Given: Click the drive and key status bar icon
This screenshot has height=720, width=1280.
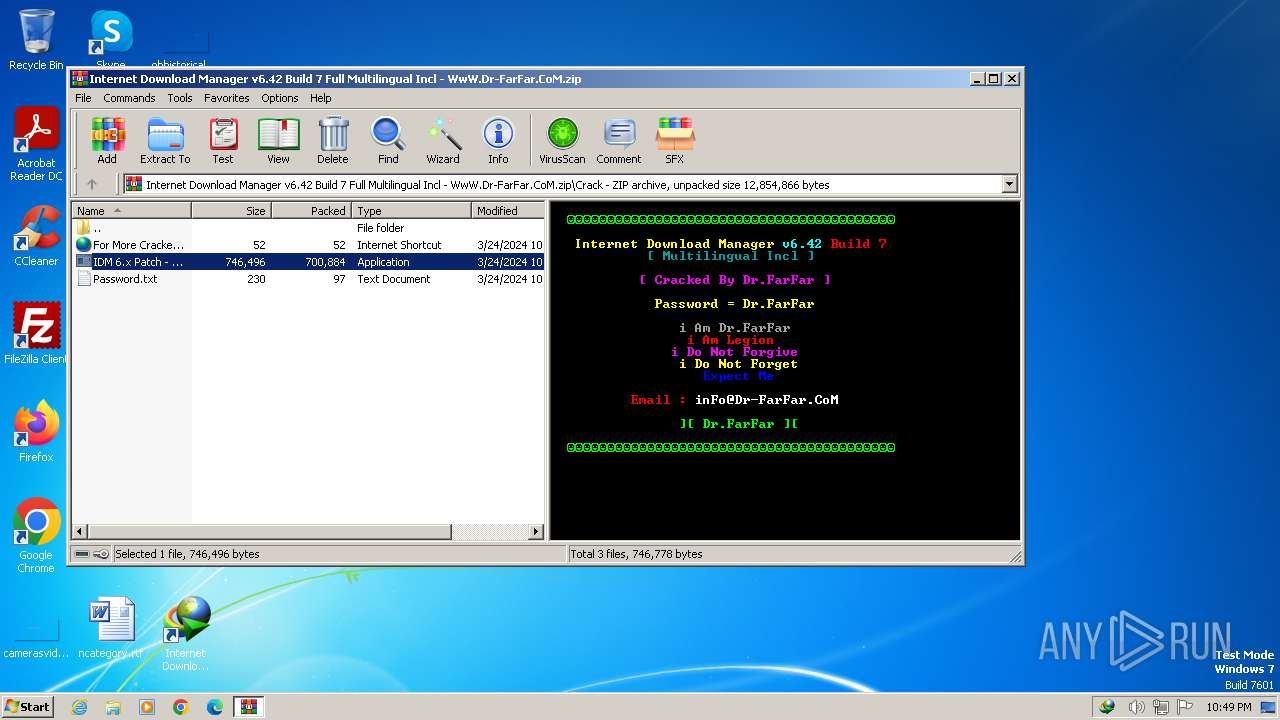Looking at the screenshot, I should (92, 554).
